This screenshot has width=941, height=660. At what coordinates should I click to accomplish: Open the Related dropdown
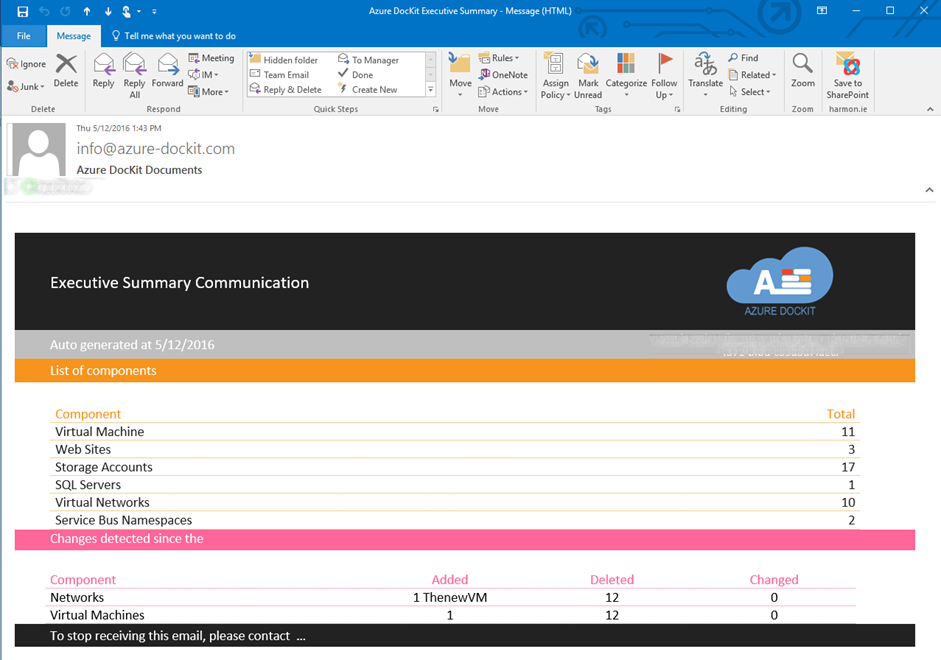pyautogui.click(x=753, y=74)
